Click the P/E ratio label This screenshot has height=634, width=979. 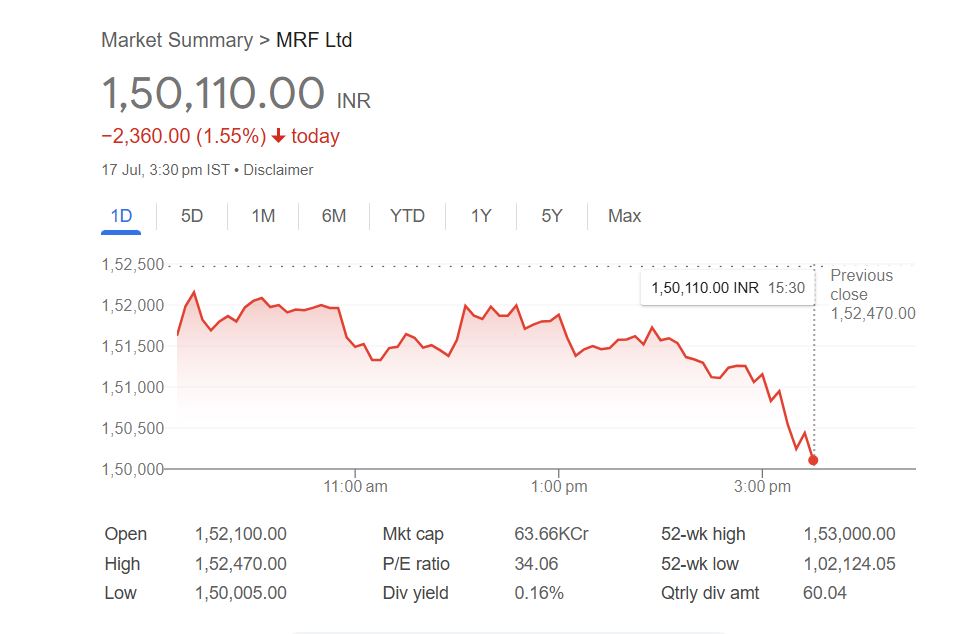416,564
